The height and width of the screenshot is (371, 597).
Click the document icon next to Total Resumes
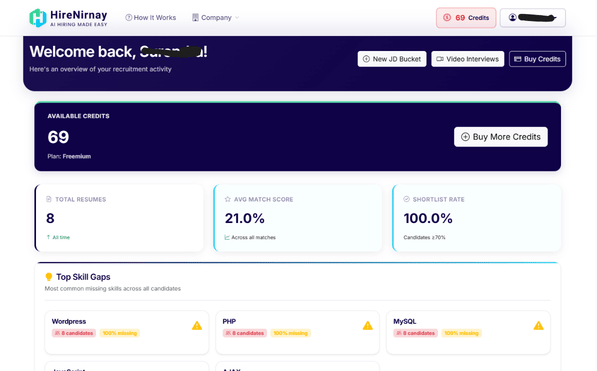(x=49, y=199)
